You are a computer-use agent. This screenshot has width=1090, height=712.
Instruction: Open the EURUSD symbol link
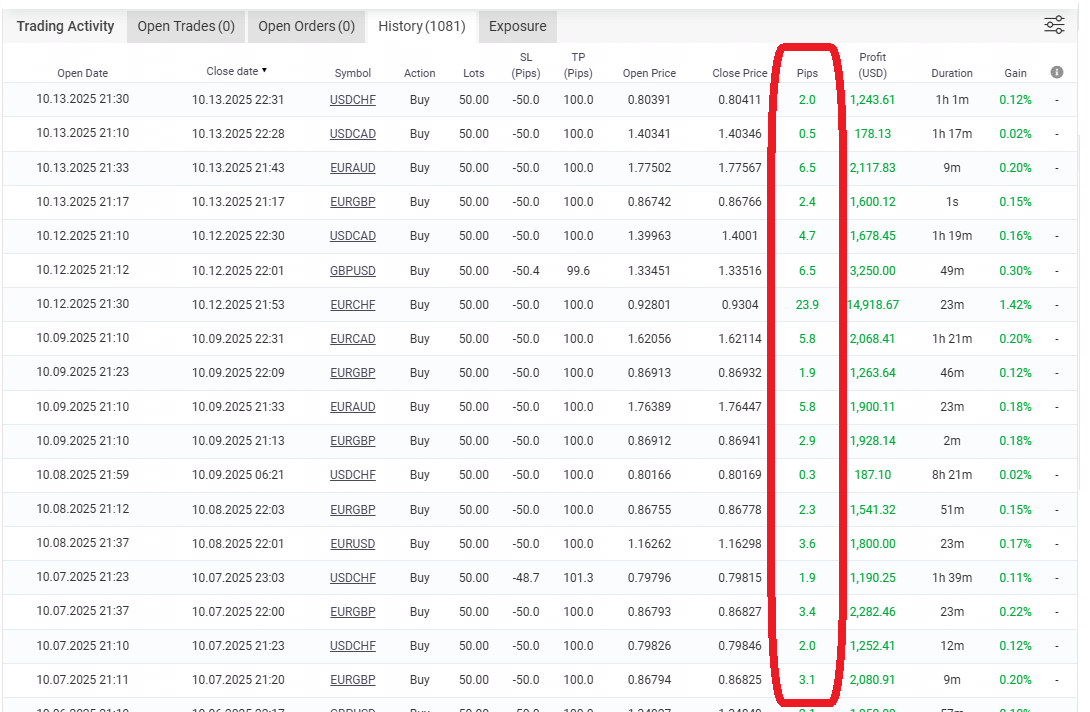coord(352,544)
